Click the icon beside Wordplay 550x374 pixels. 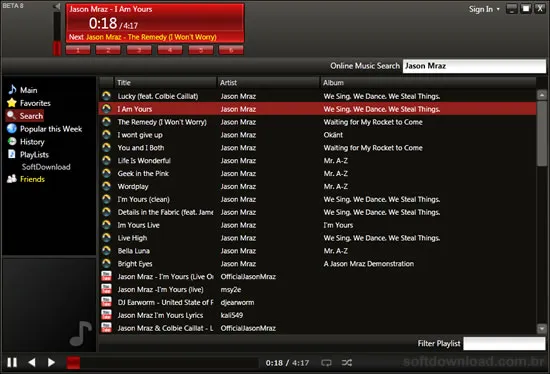click(x=106, y=186)
